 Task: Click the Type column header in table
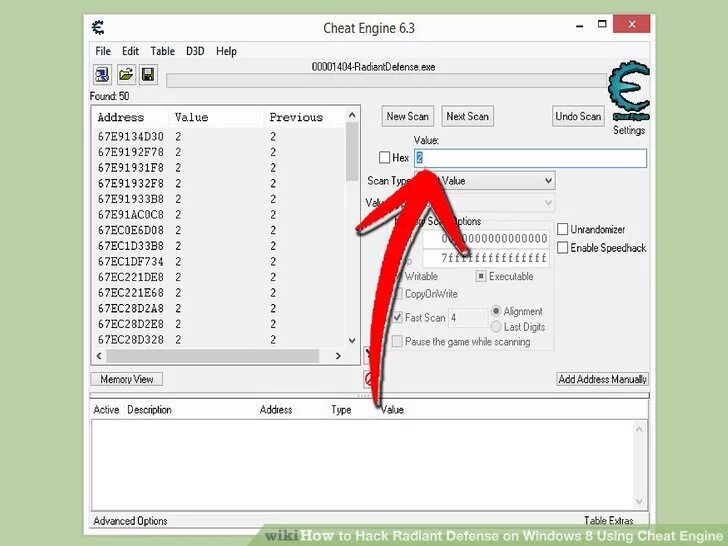341,410
